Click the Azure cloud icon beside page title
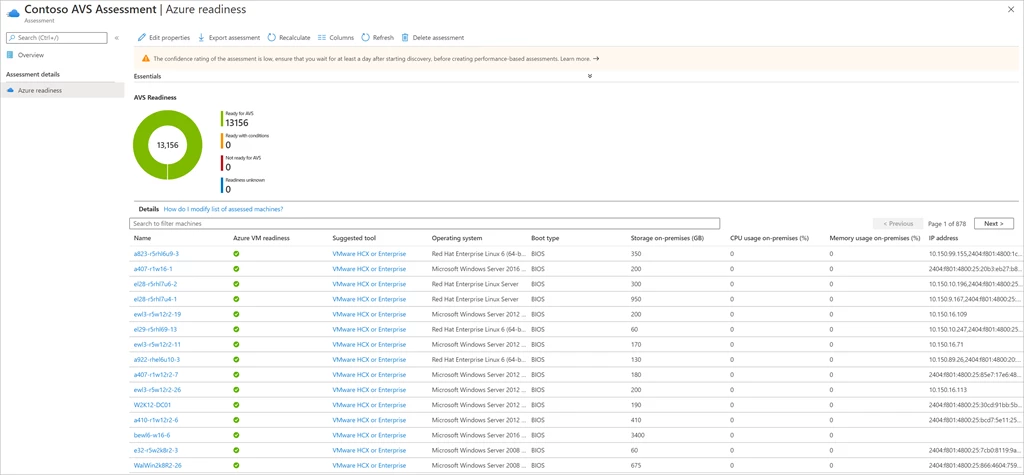The height and width of the screenshot is (475, 1024). (14, 13)
